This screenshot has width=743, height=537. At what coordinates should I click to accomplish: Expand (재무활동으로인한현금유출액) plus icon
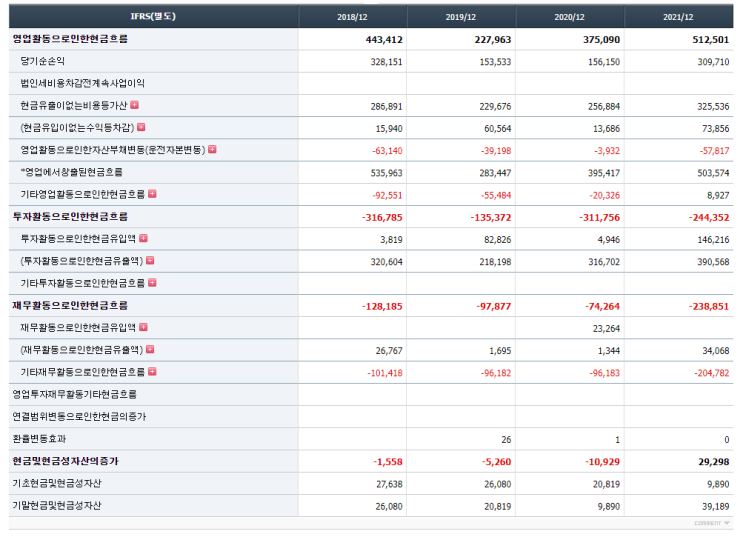point(150,349)
